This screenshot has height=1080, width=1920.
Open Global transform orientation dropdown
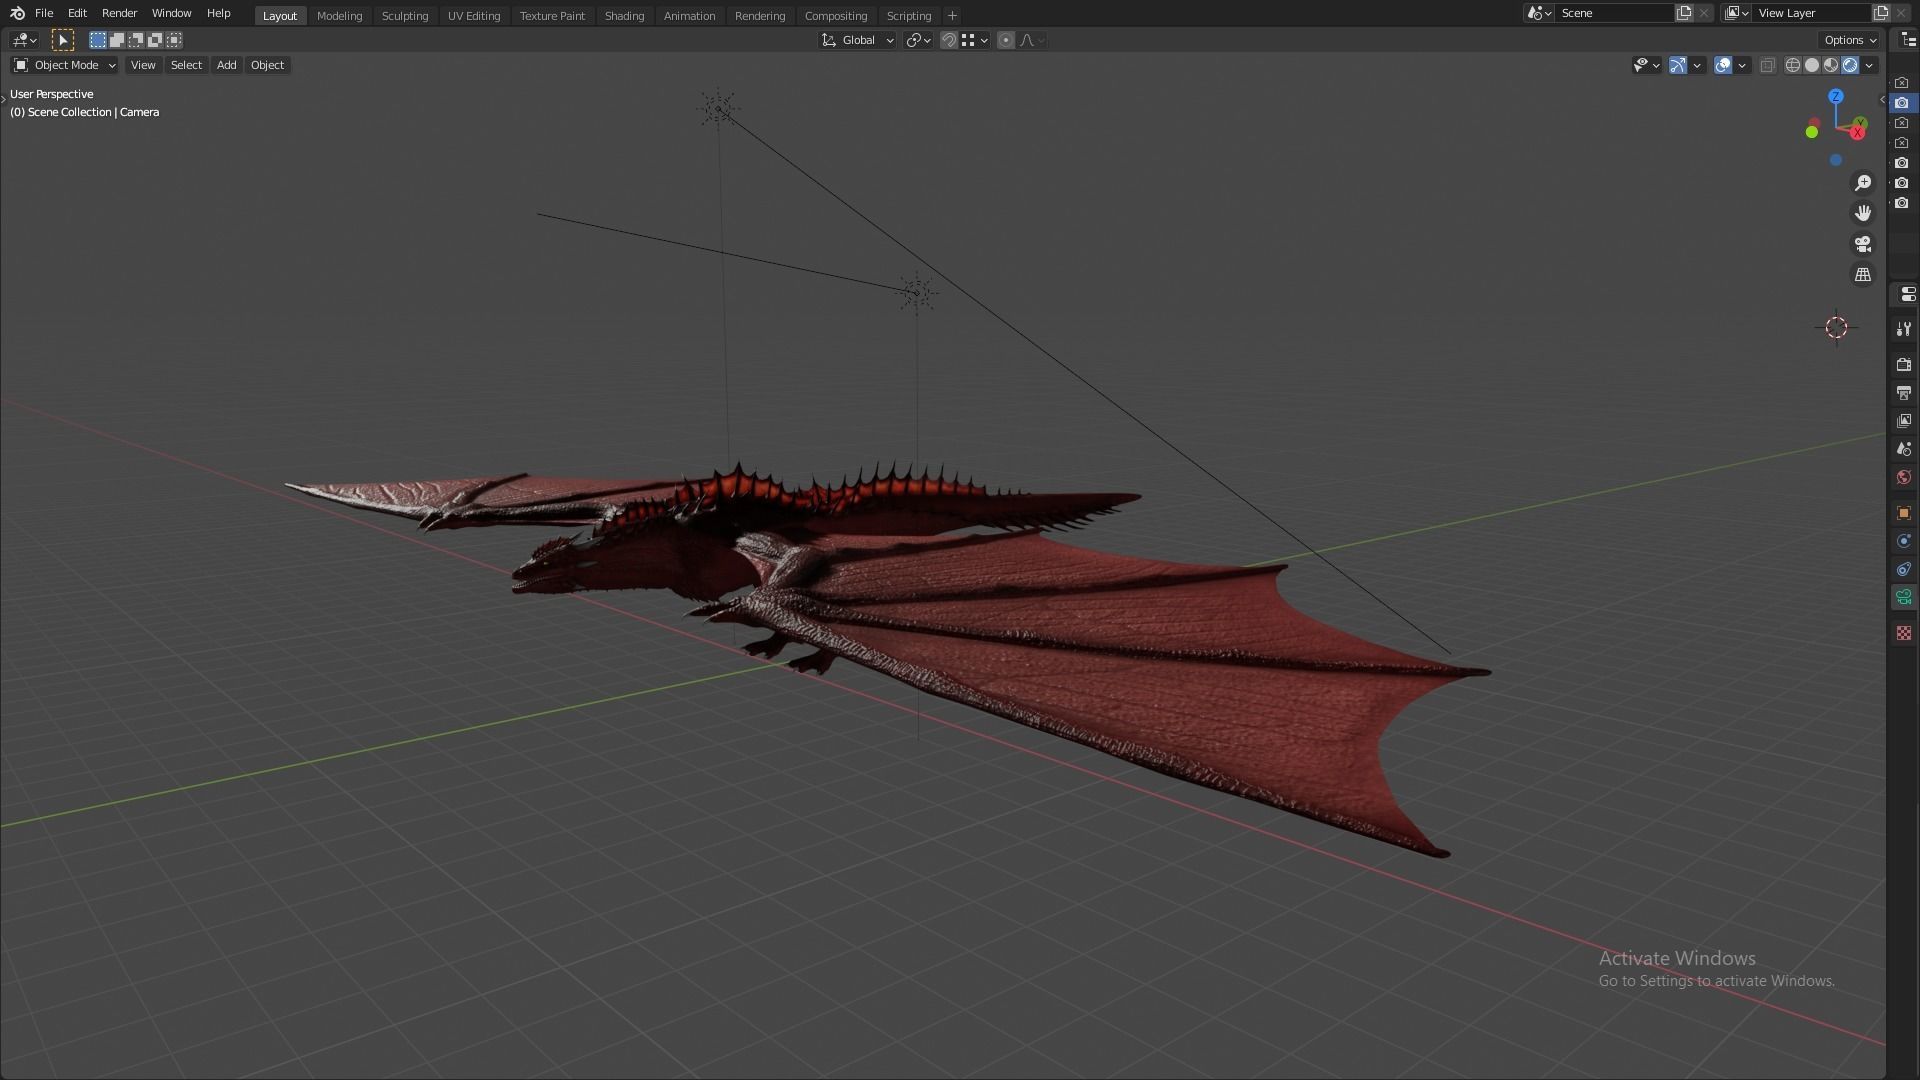click(x=857, y=40)
